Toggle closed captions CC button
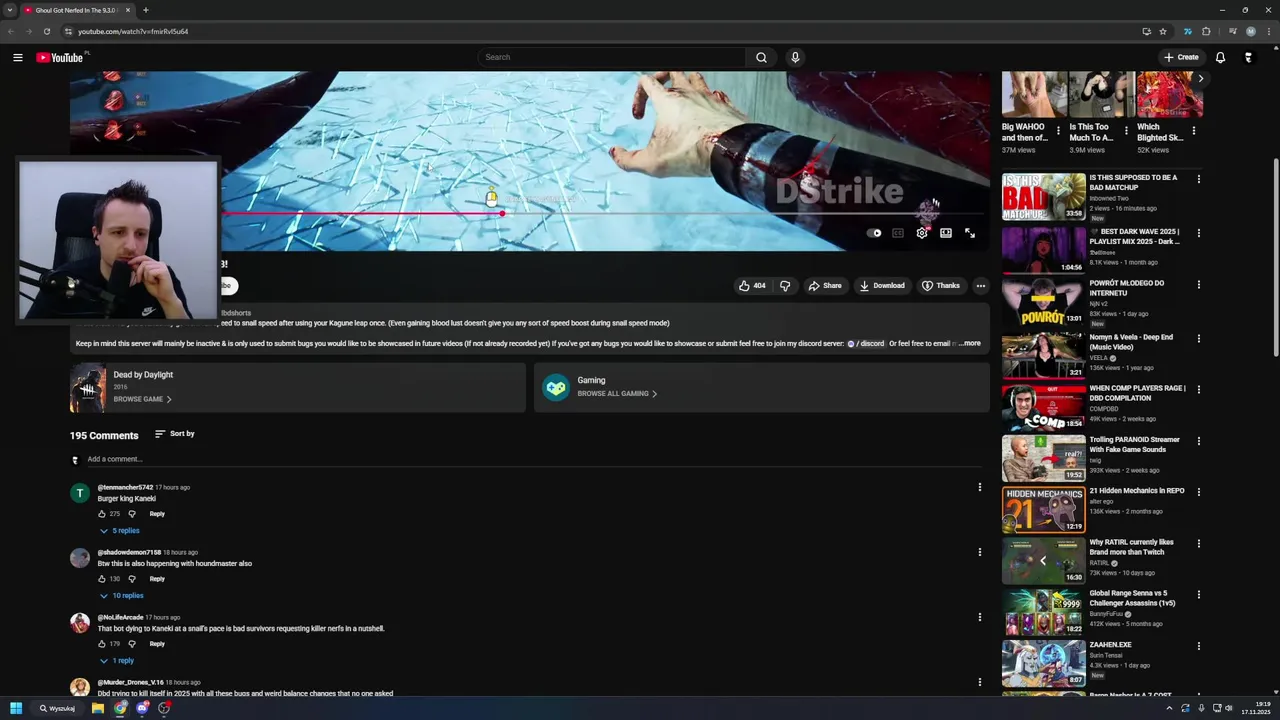 [898, 233]
